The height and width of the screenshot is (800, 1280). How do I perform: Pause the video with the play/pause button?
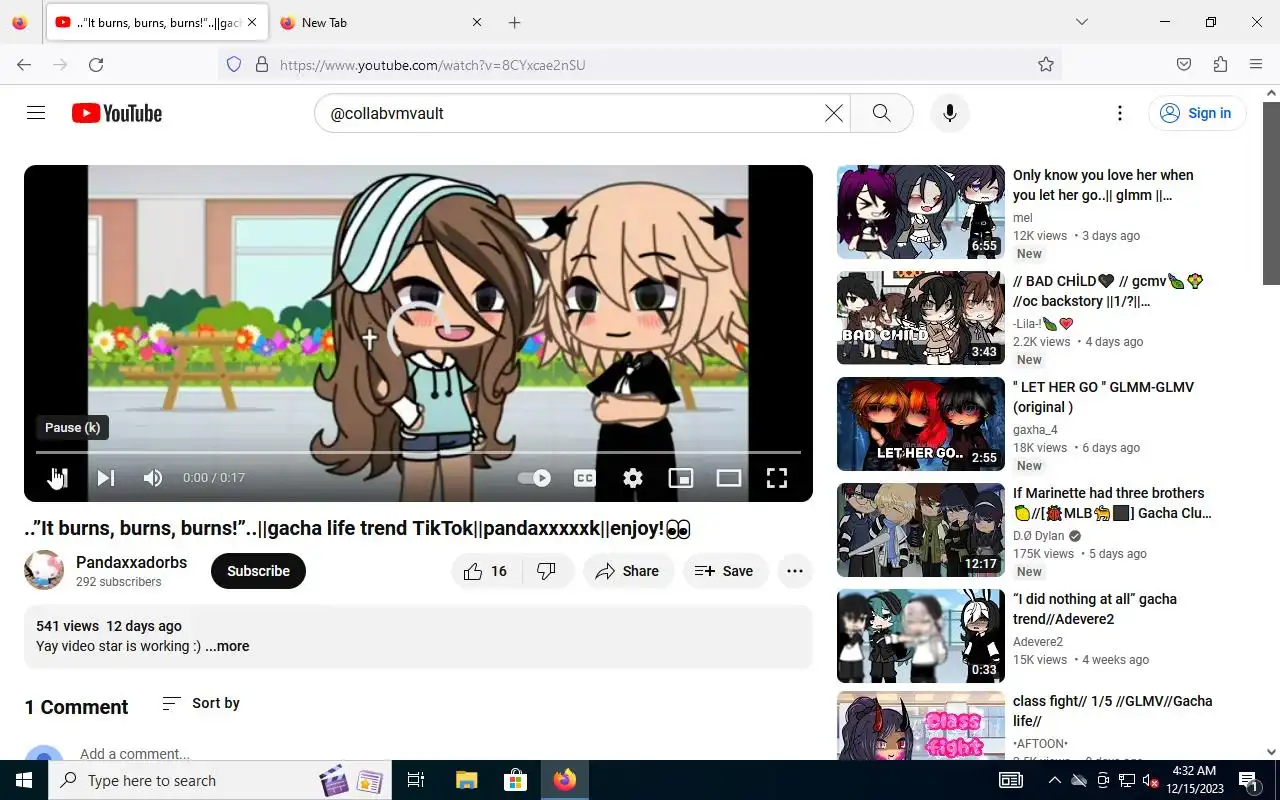point(57,478)
